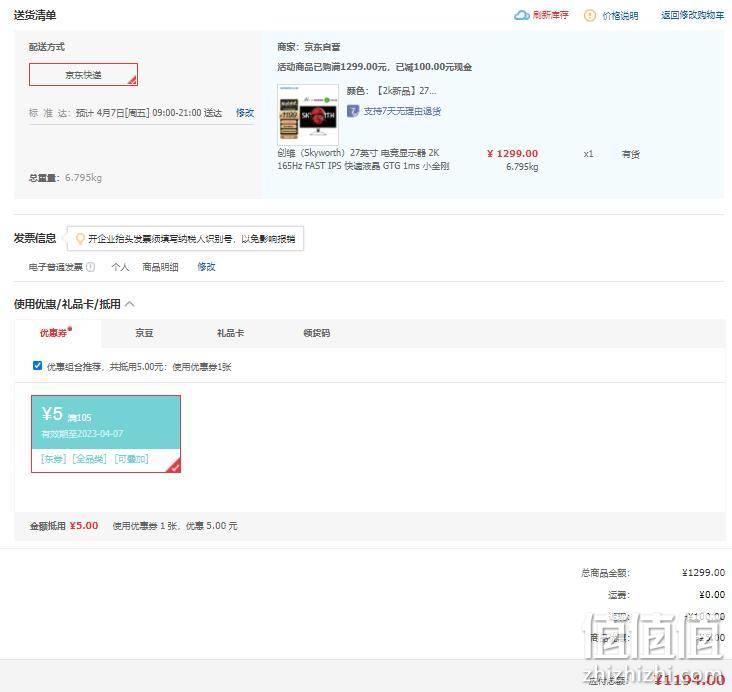
Task: Click the 7-day return badge icon
Action: point(353,111)
